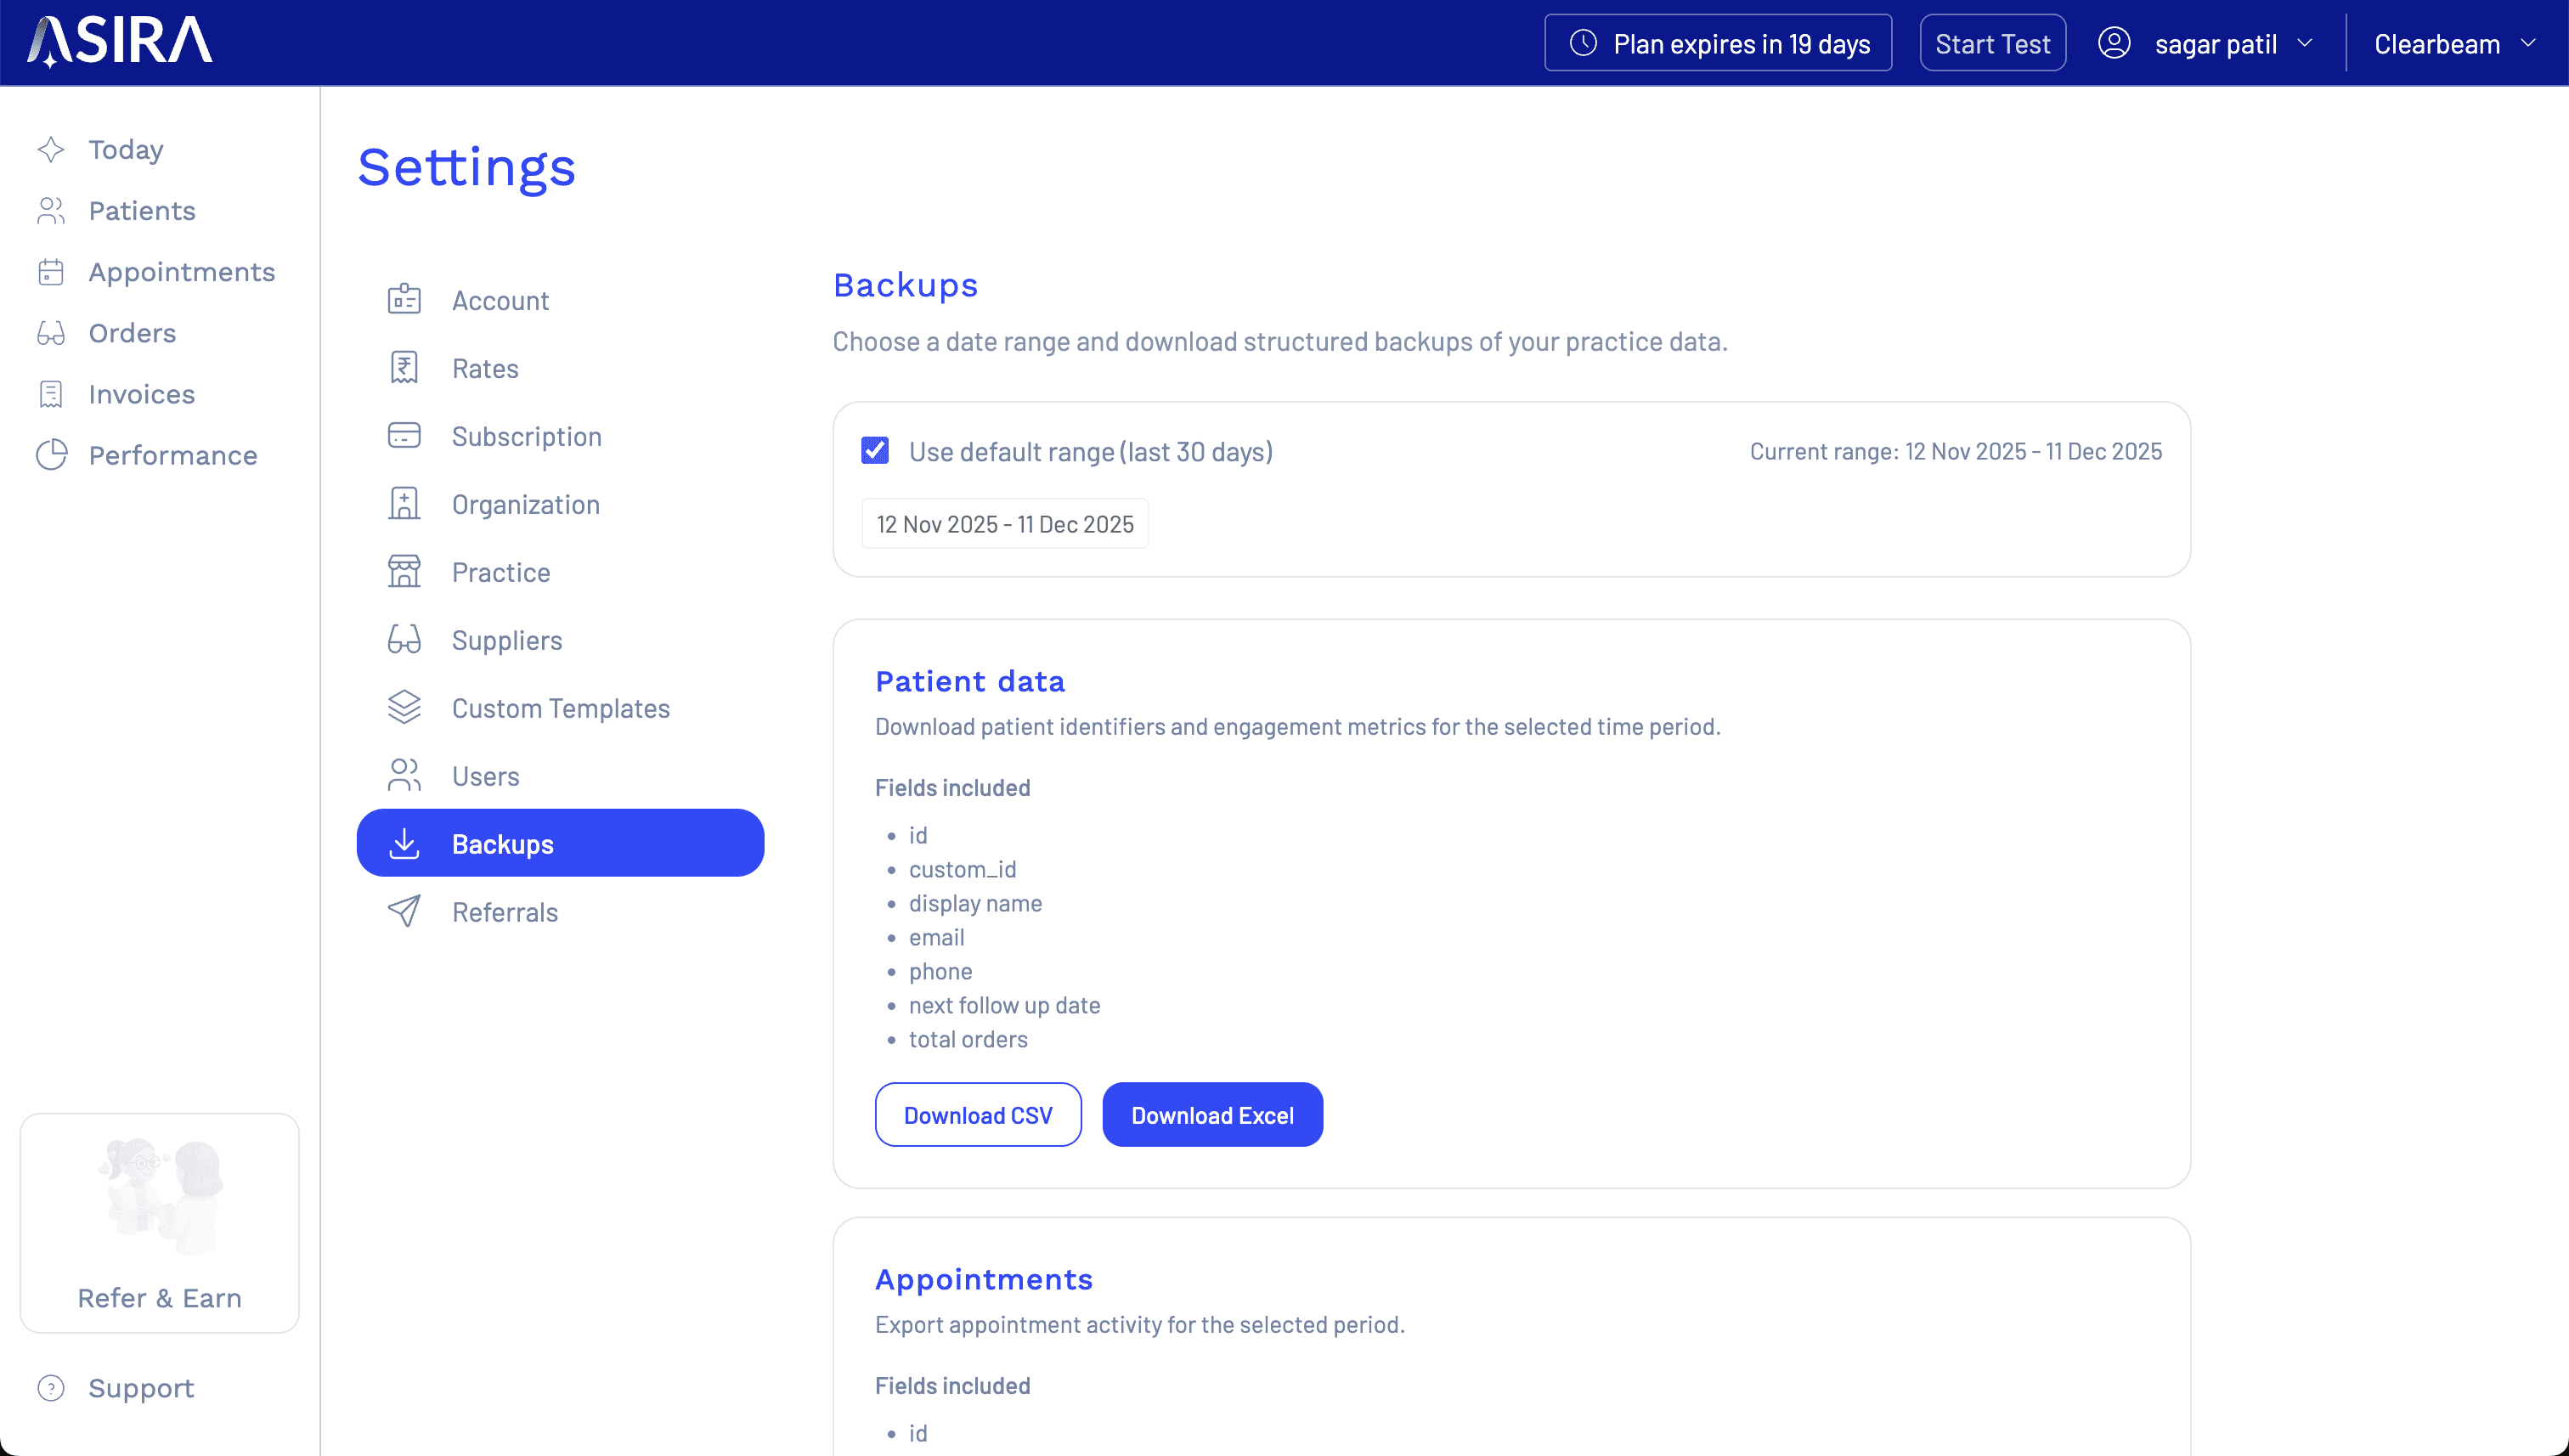Screen dimensions: 2569x1456
Task: Click the Rates receipt icon in settings
Action: (404, 368)
